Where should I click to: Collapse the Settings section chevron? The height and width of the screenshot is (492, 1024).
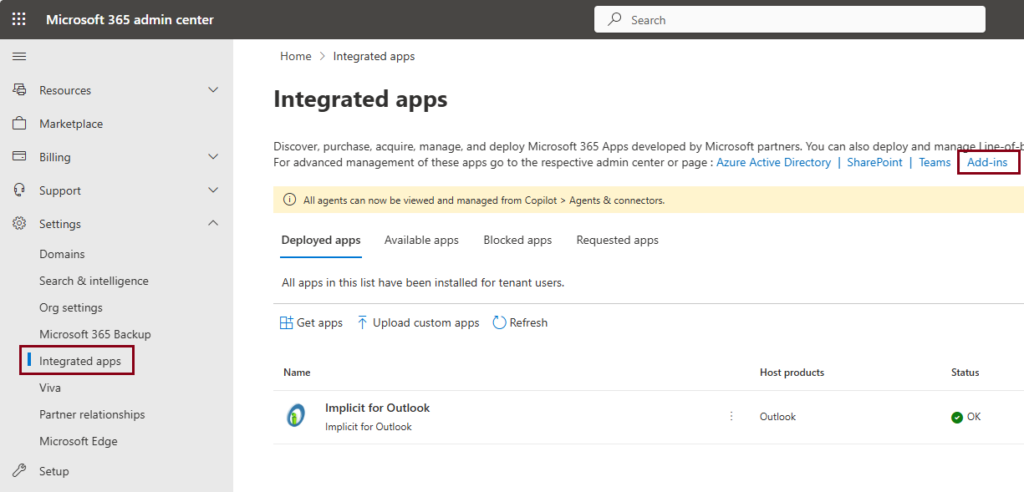[213, 223]
